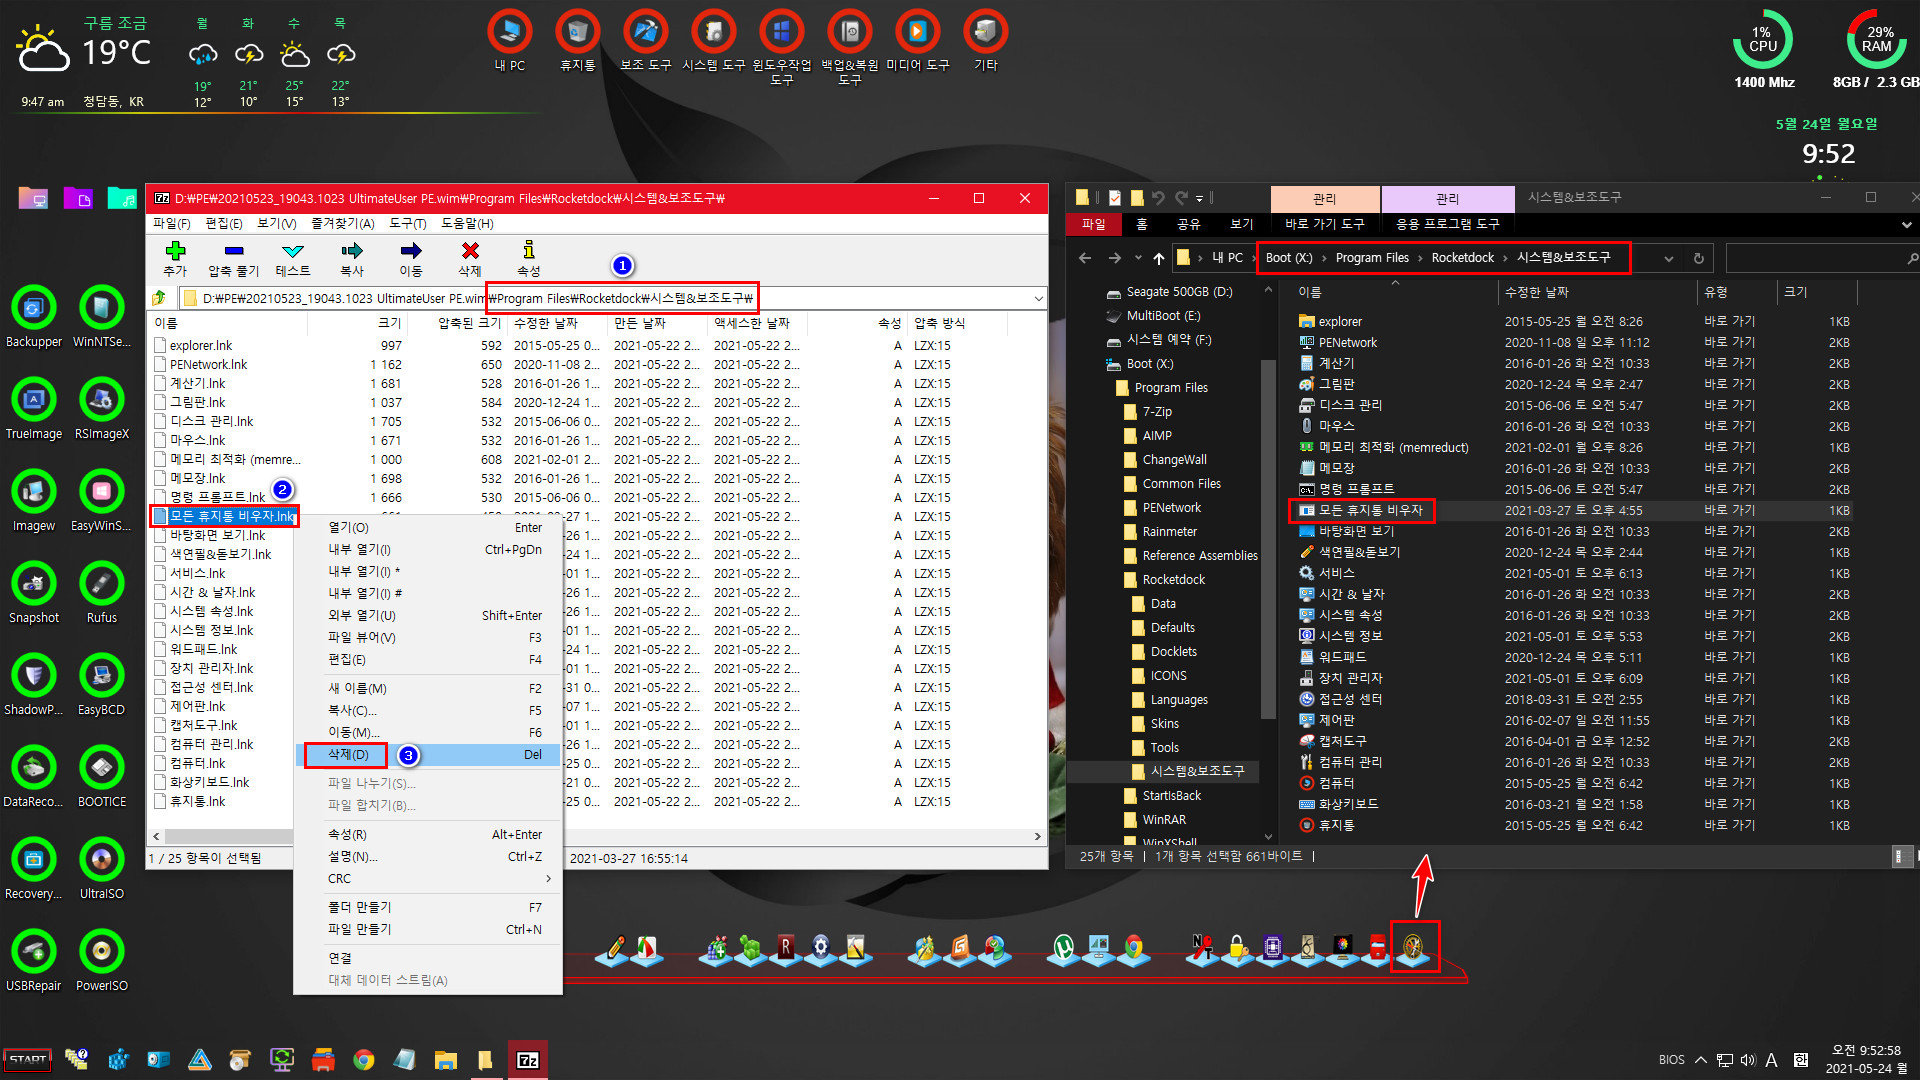Click Explorer tree vertical scrollbar
This screenshot has width=1920, height=1080.
click(x=1268, y=540)
